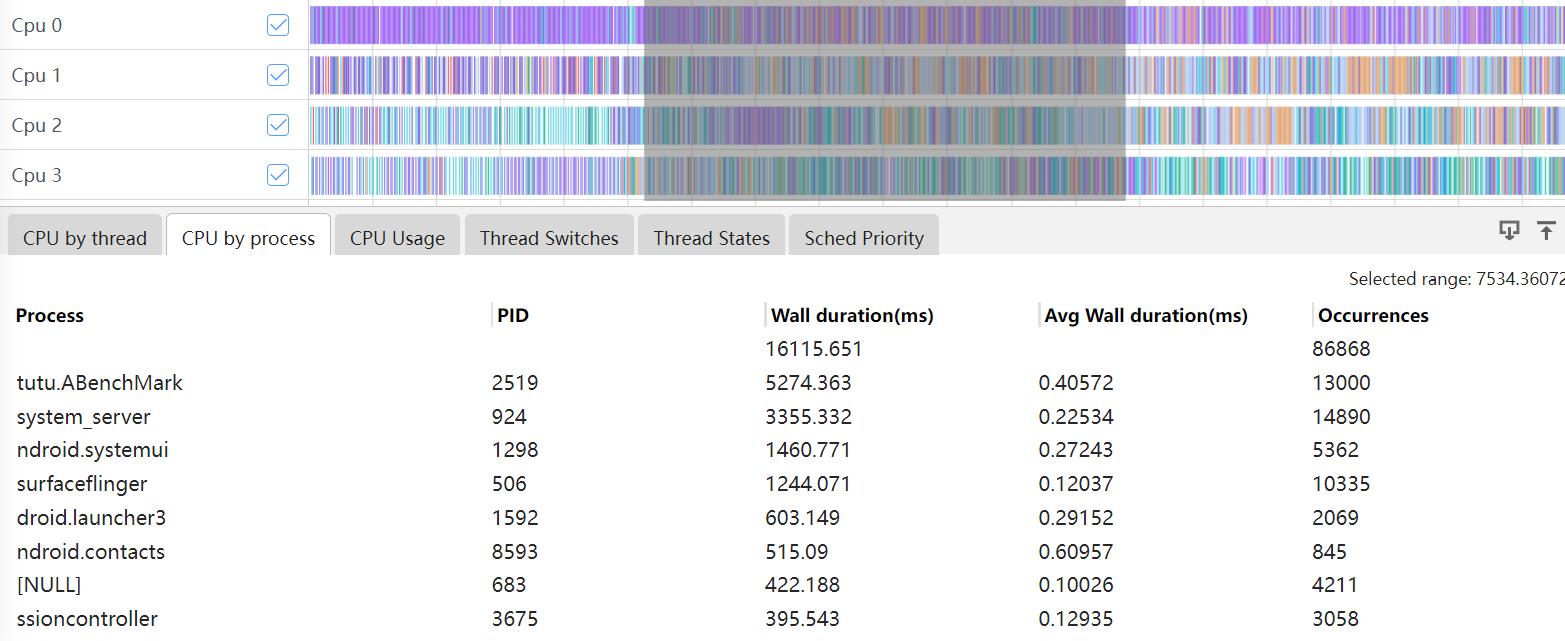Toggle the Cpu 1 track checkbox
Screen dimensions: 1565x641
pyautogui.click(x=278, y=75)
